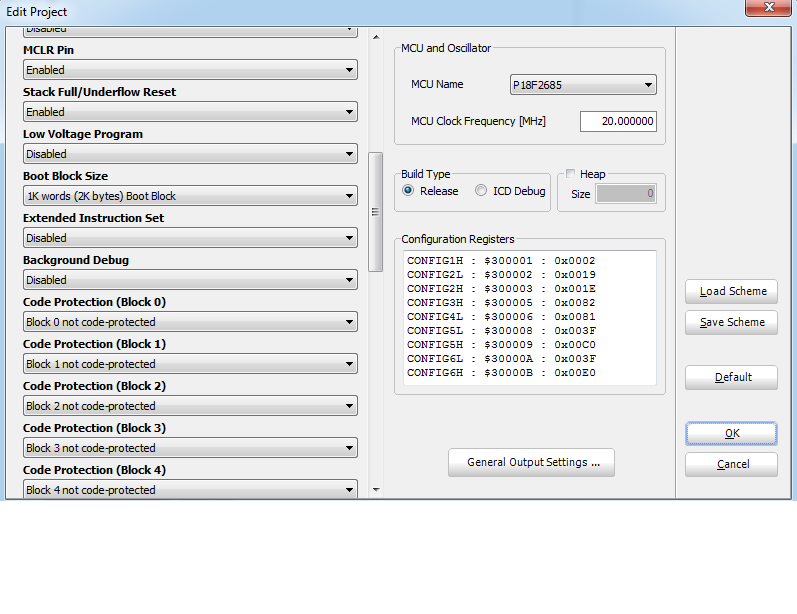Click the scrollbar down arrow

point(376,490)
